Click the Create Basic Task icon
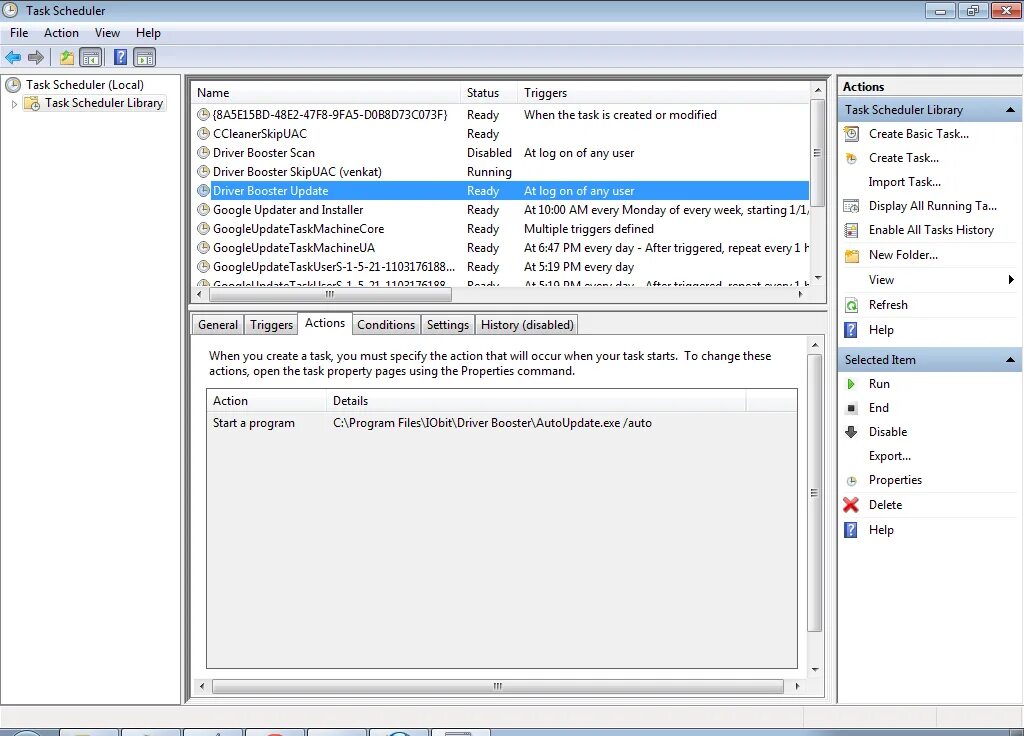1024x736 pixels. pos(852,134)
